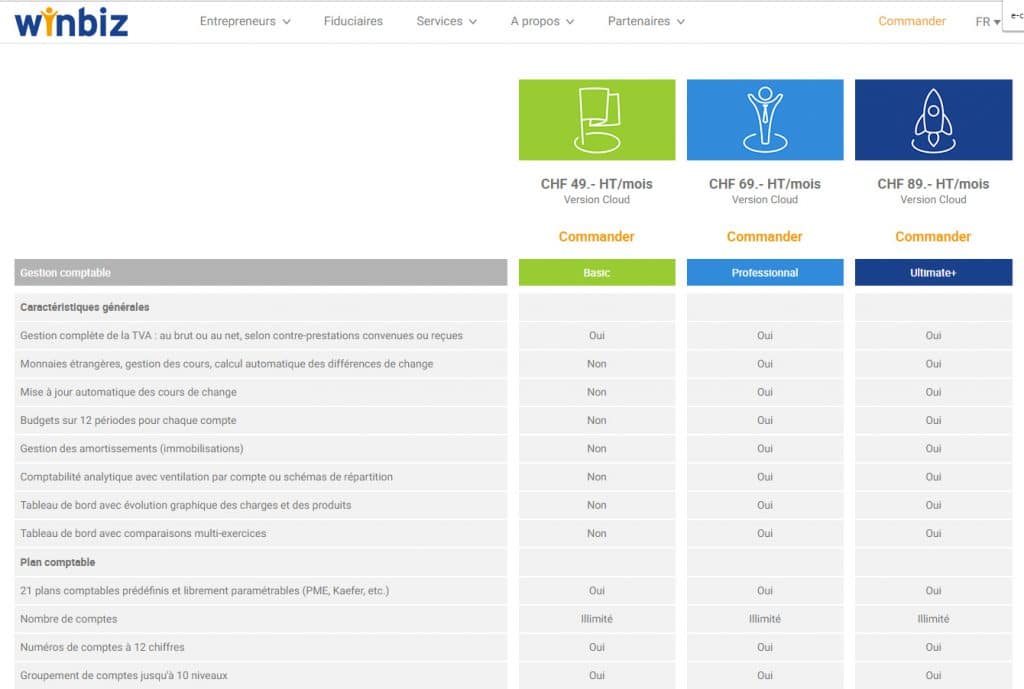Click Version Cloud under the CHF 89.- plan
This screenshot has height=689, width=1024.
coord(933,200)
